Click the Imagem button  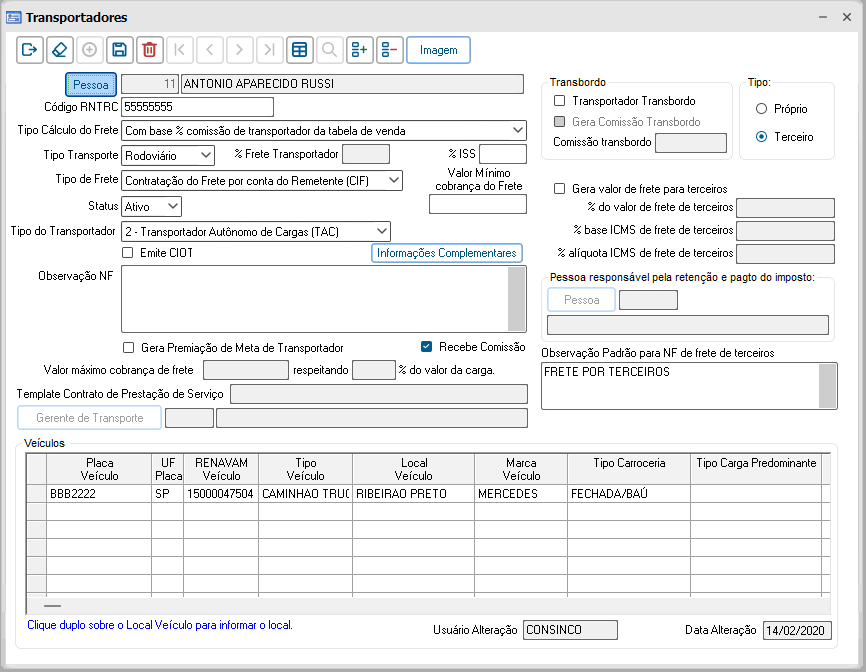pos(438,50)
